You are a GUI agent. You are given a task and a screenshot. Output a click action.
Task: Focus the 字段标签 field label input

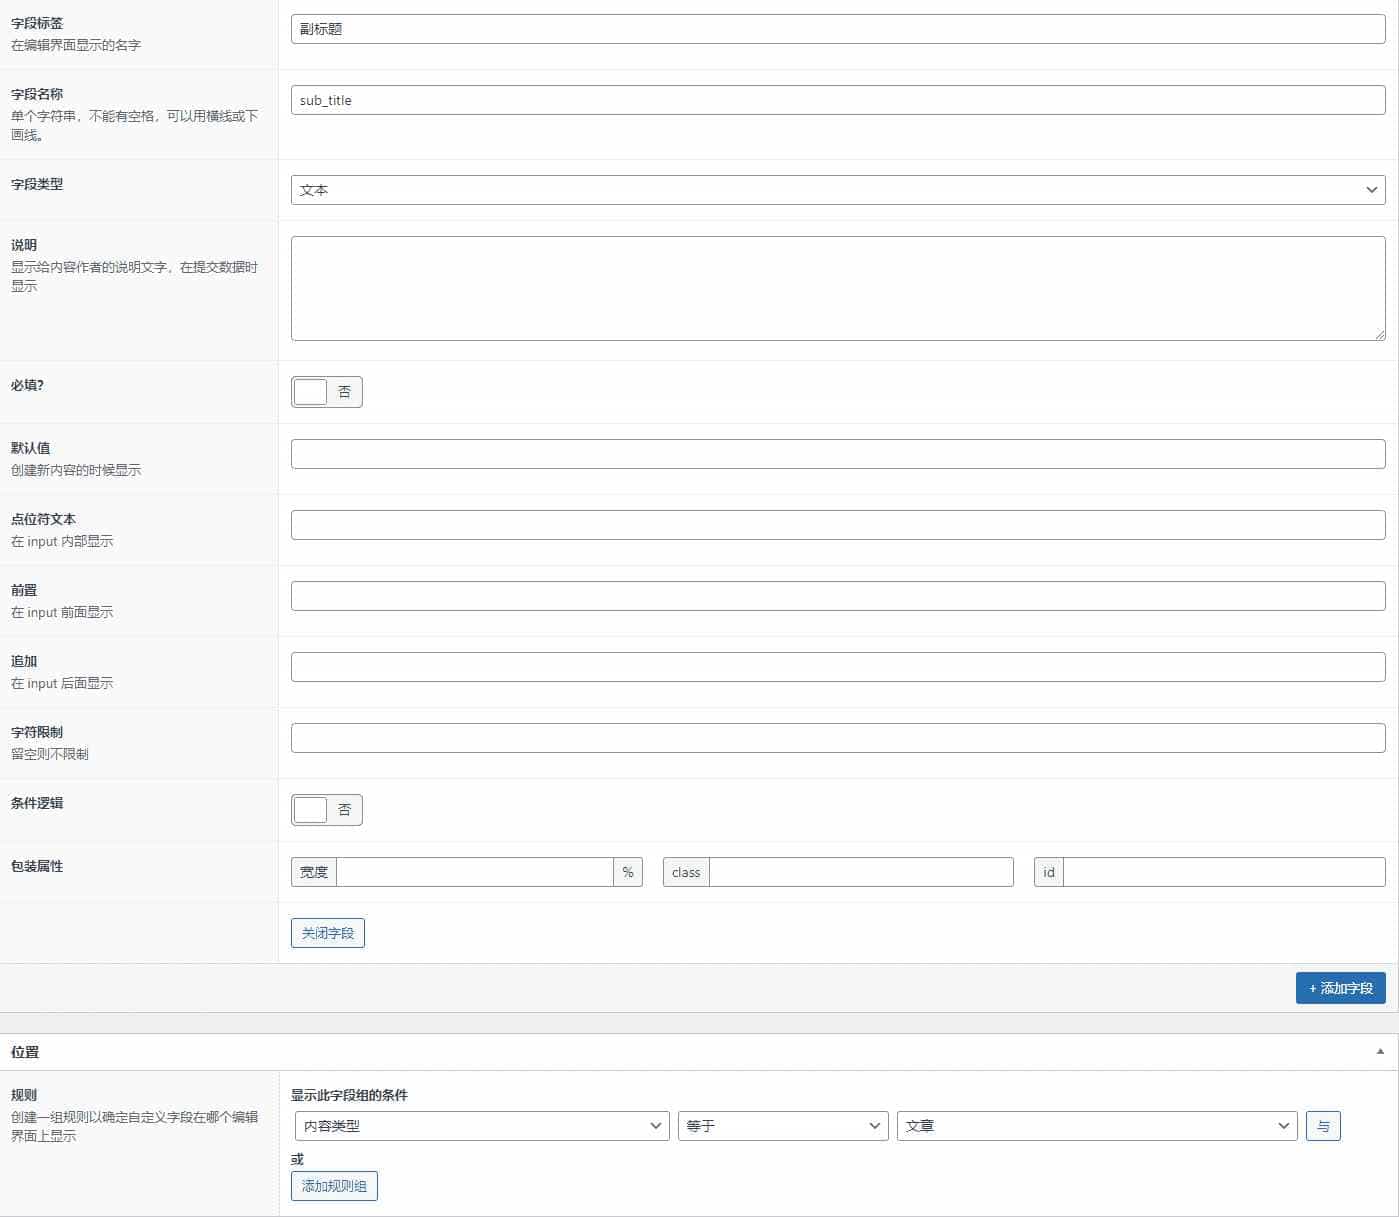click(x=838, y=29)
